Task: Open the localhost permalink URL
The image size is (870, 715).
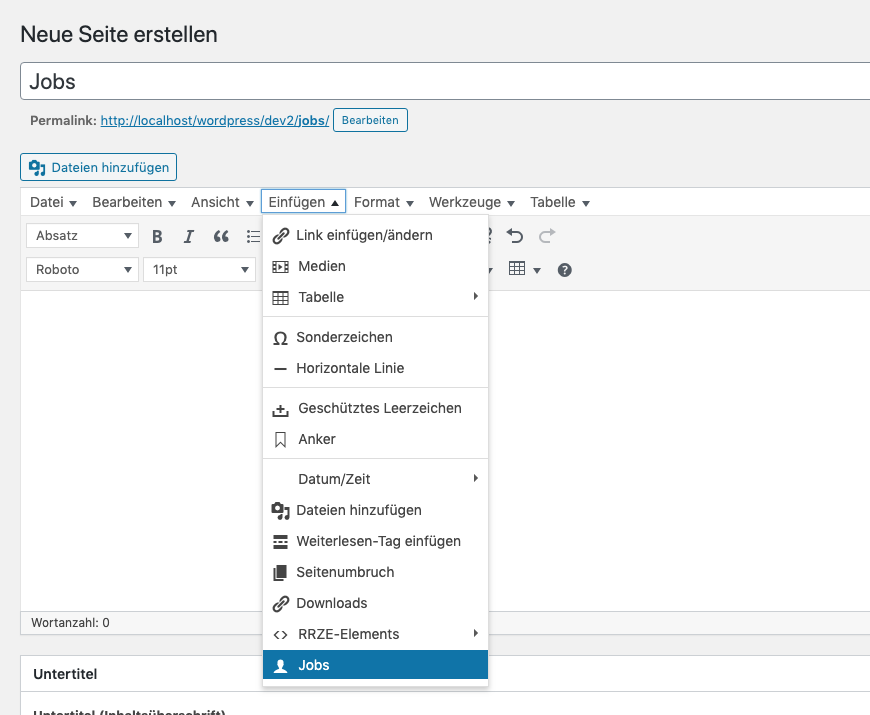Action: click(x=214, y=120)
